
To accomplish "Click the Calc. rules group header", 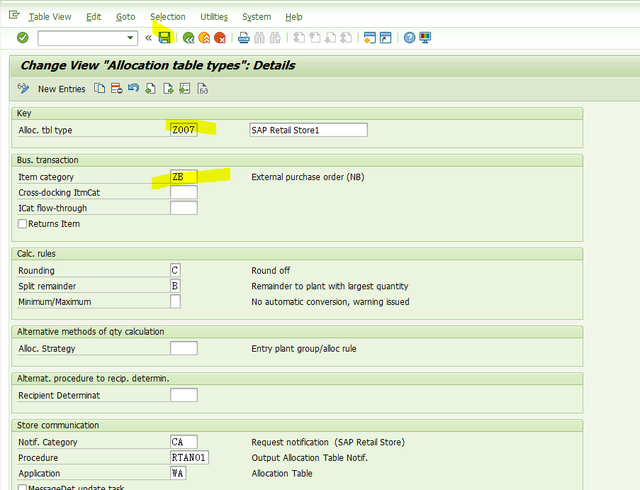I will point(297,254).
